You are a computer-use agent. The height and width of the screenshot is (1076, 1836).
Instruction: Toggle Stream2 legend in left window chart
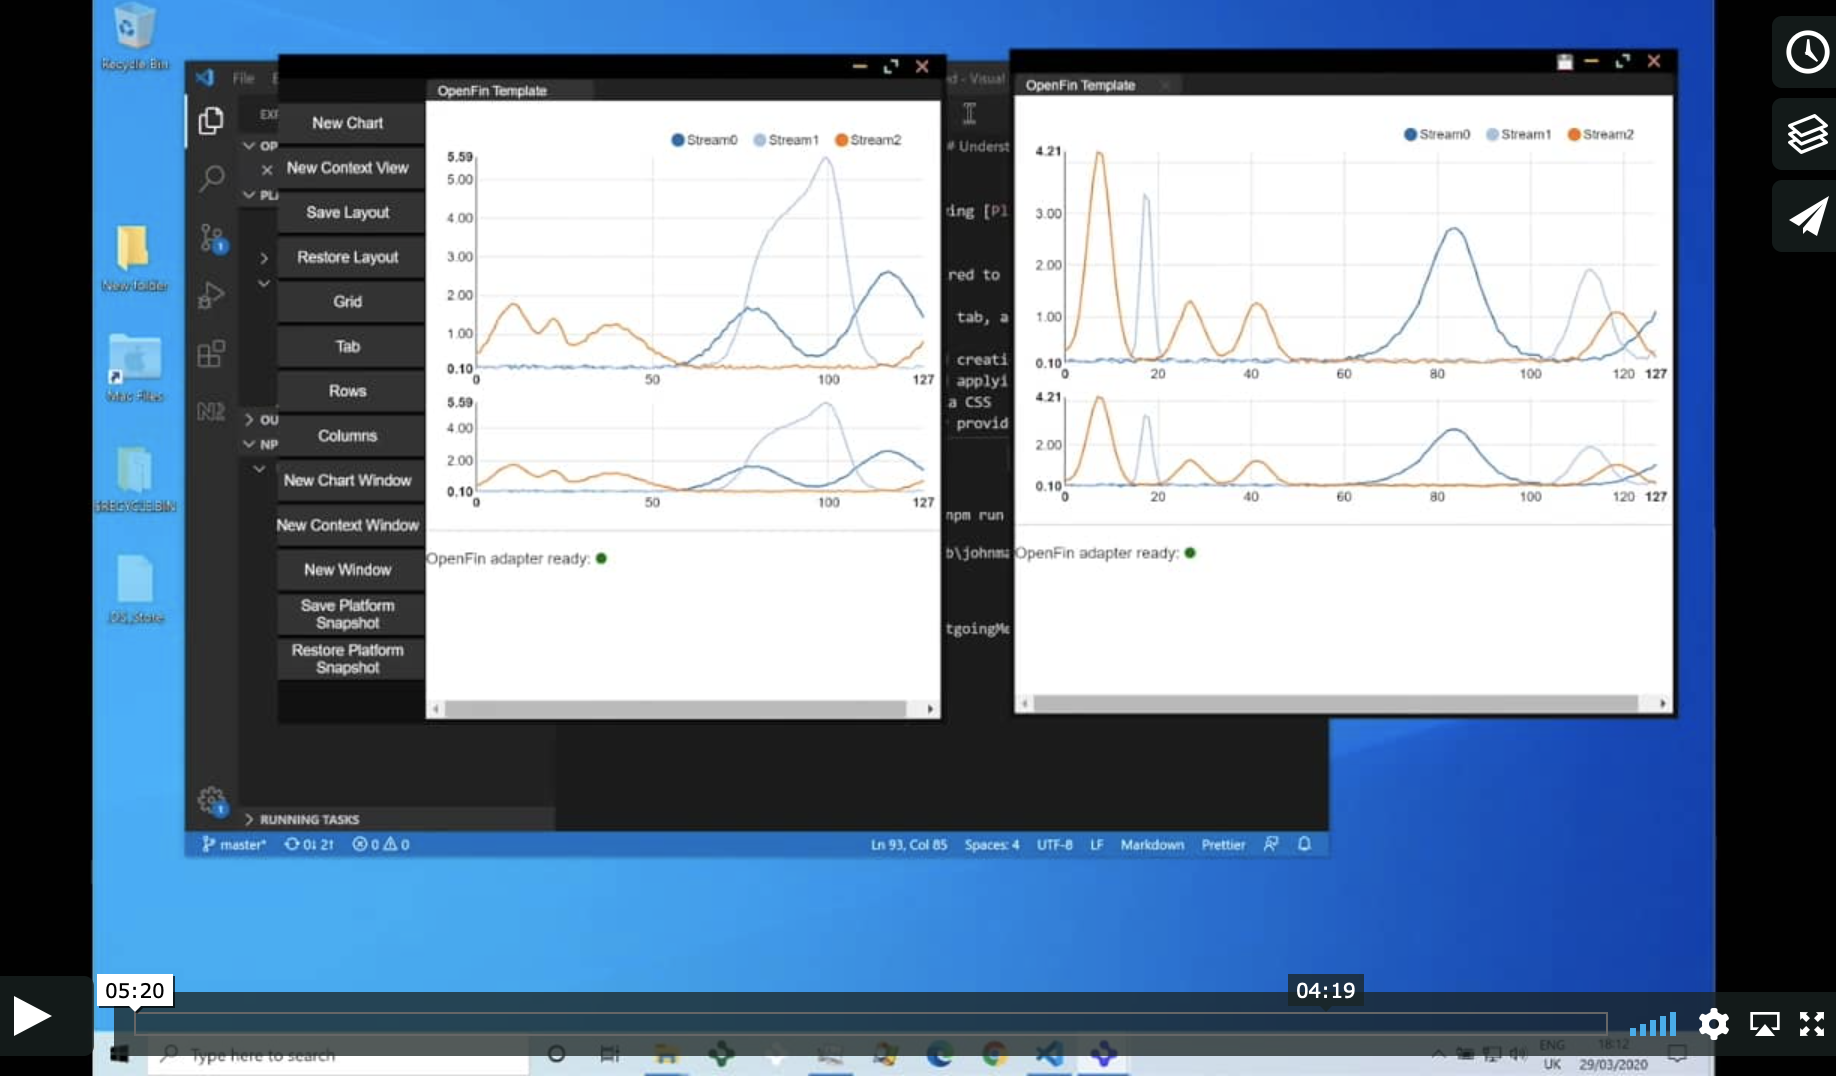coord(868,140)
